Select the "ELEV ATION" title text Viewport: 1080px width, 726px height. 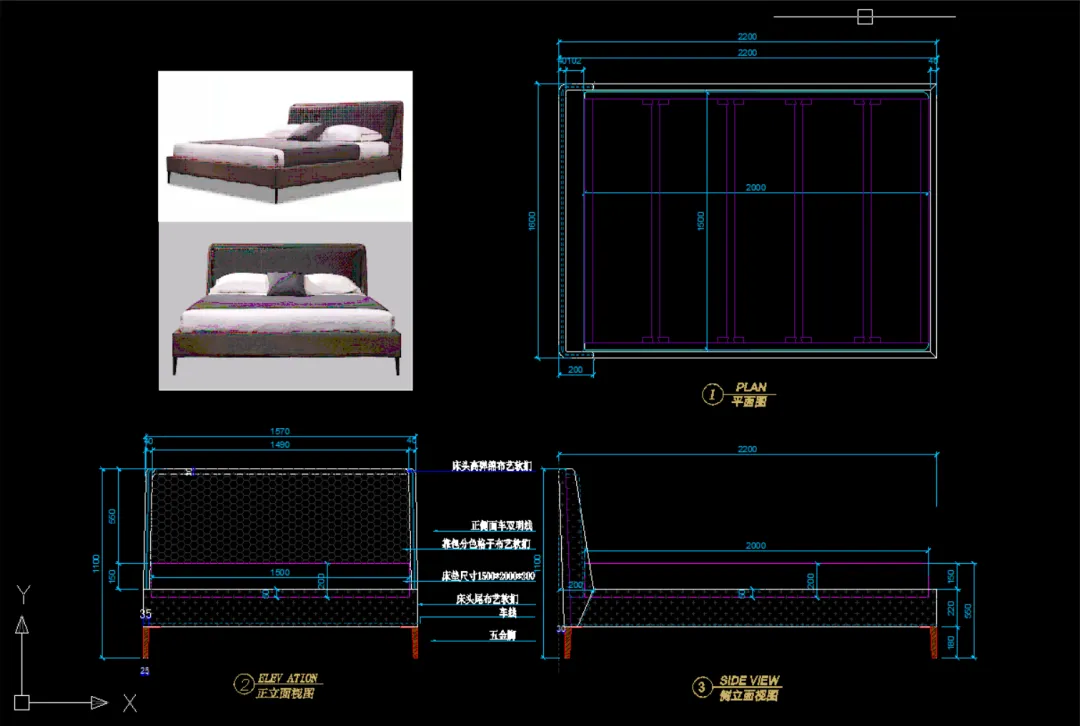click(x=287, y=678)
